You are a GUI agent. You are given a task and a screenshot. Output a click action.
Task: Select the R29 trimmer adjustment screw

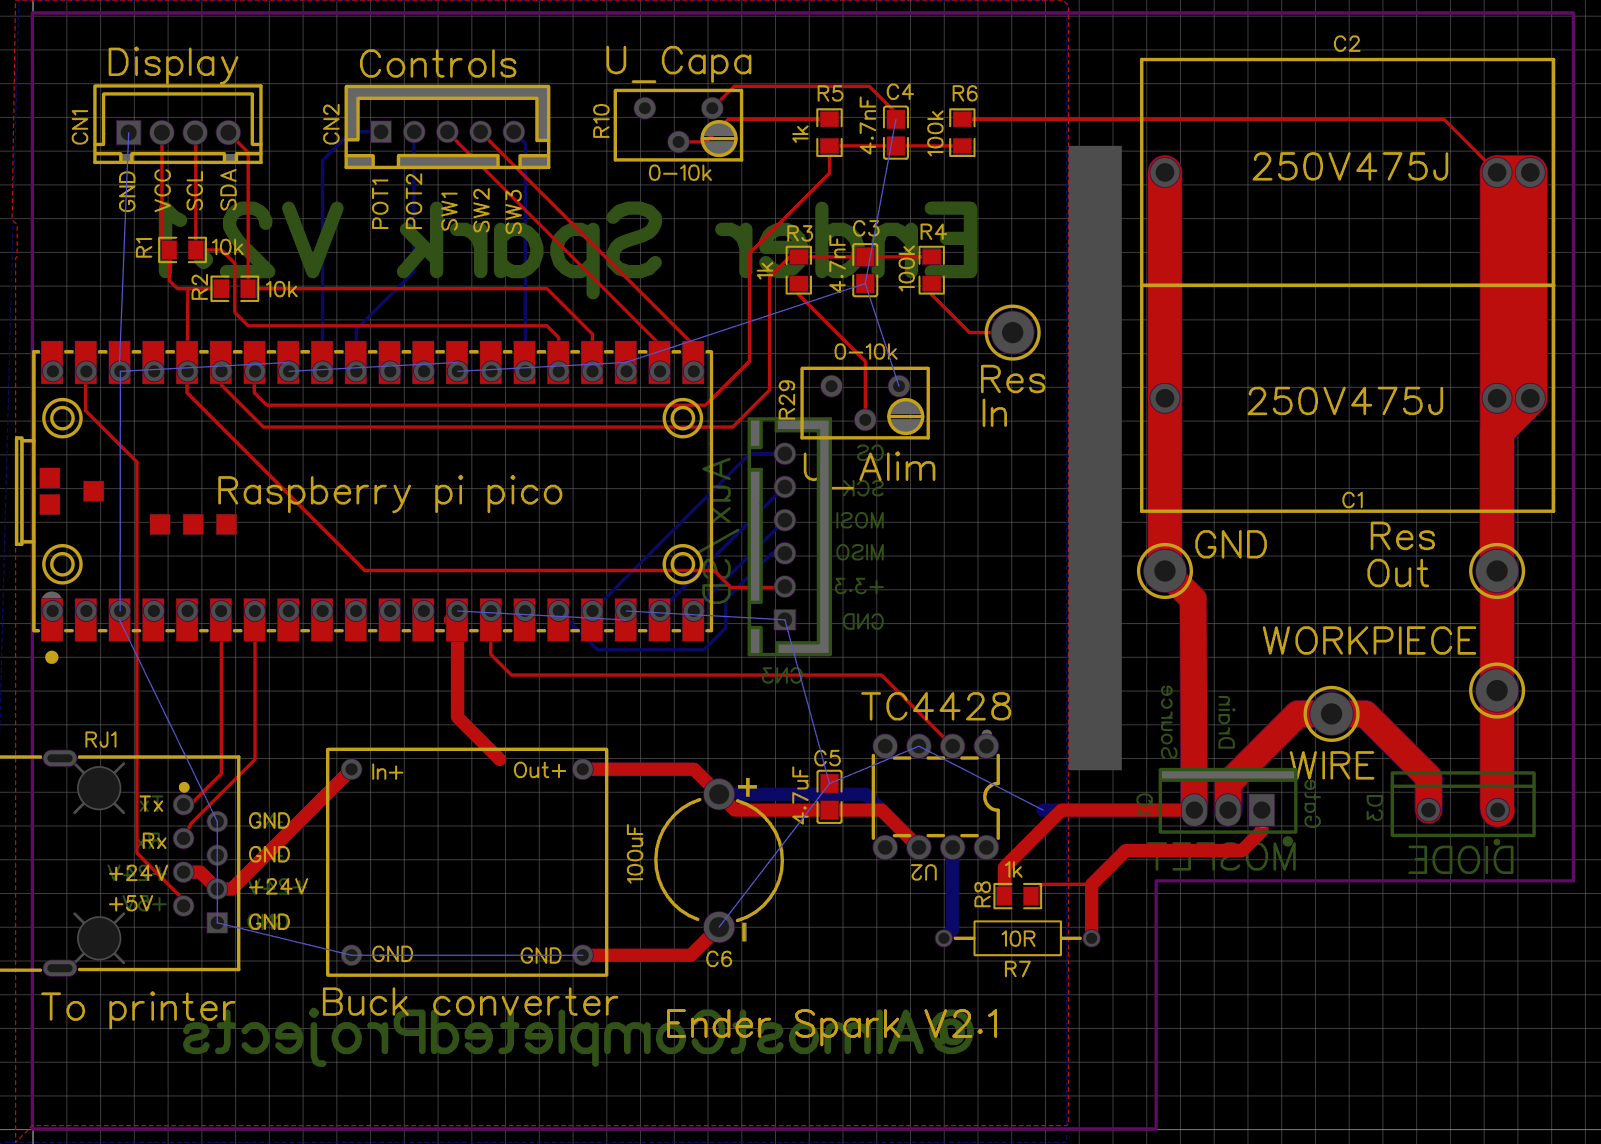906,416
